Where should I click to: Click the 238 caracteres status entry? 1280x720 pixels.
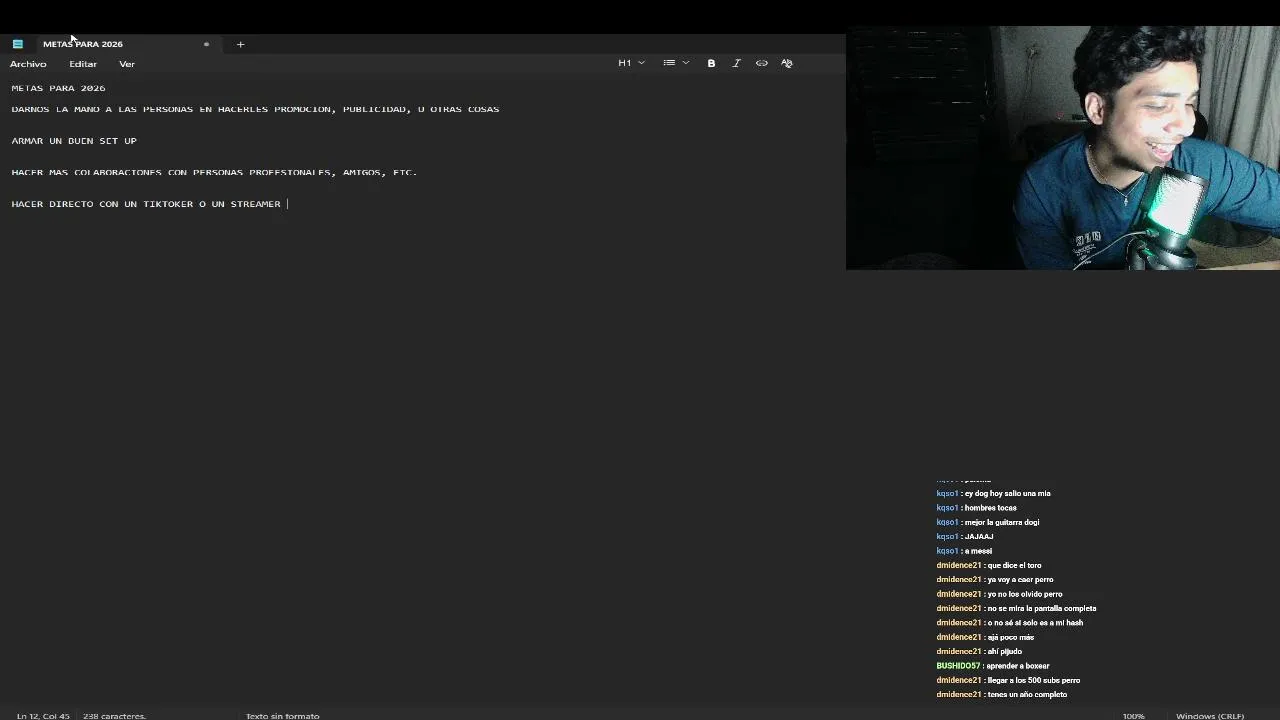click(x=114, y=716)
